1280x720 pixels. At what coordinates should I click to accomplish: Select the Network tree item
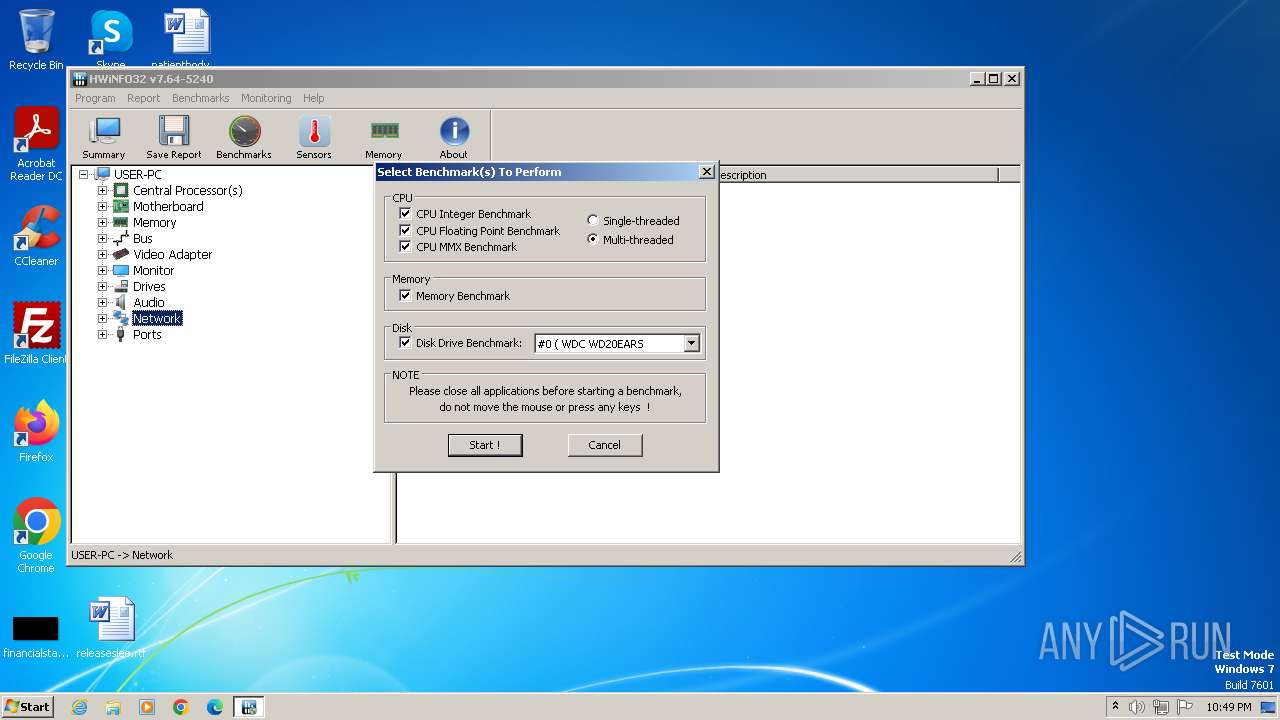[x=157, y=318]
